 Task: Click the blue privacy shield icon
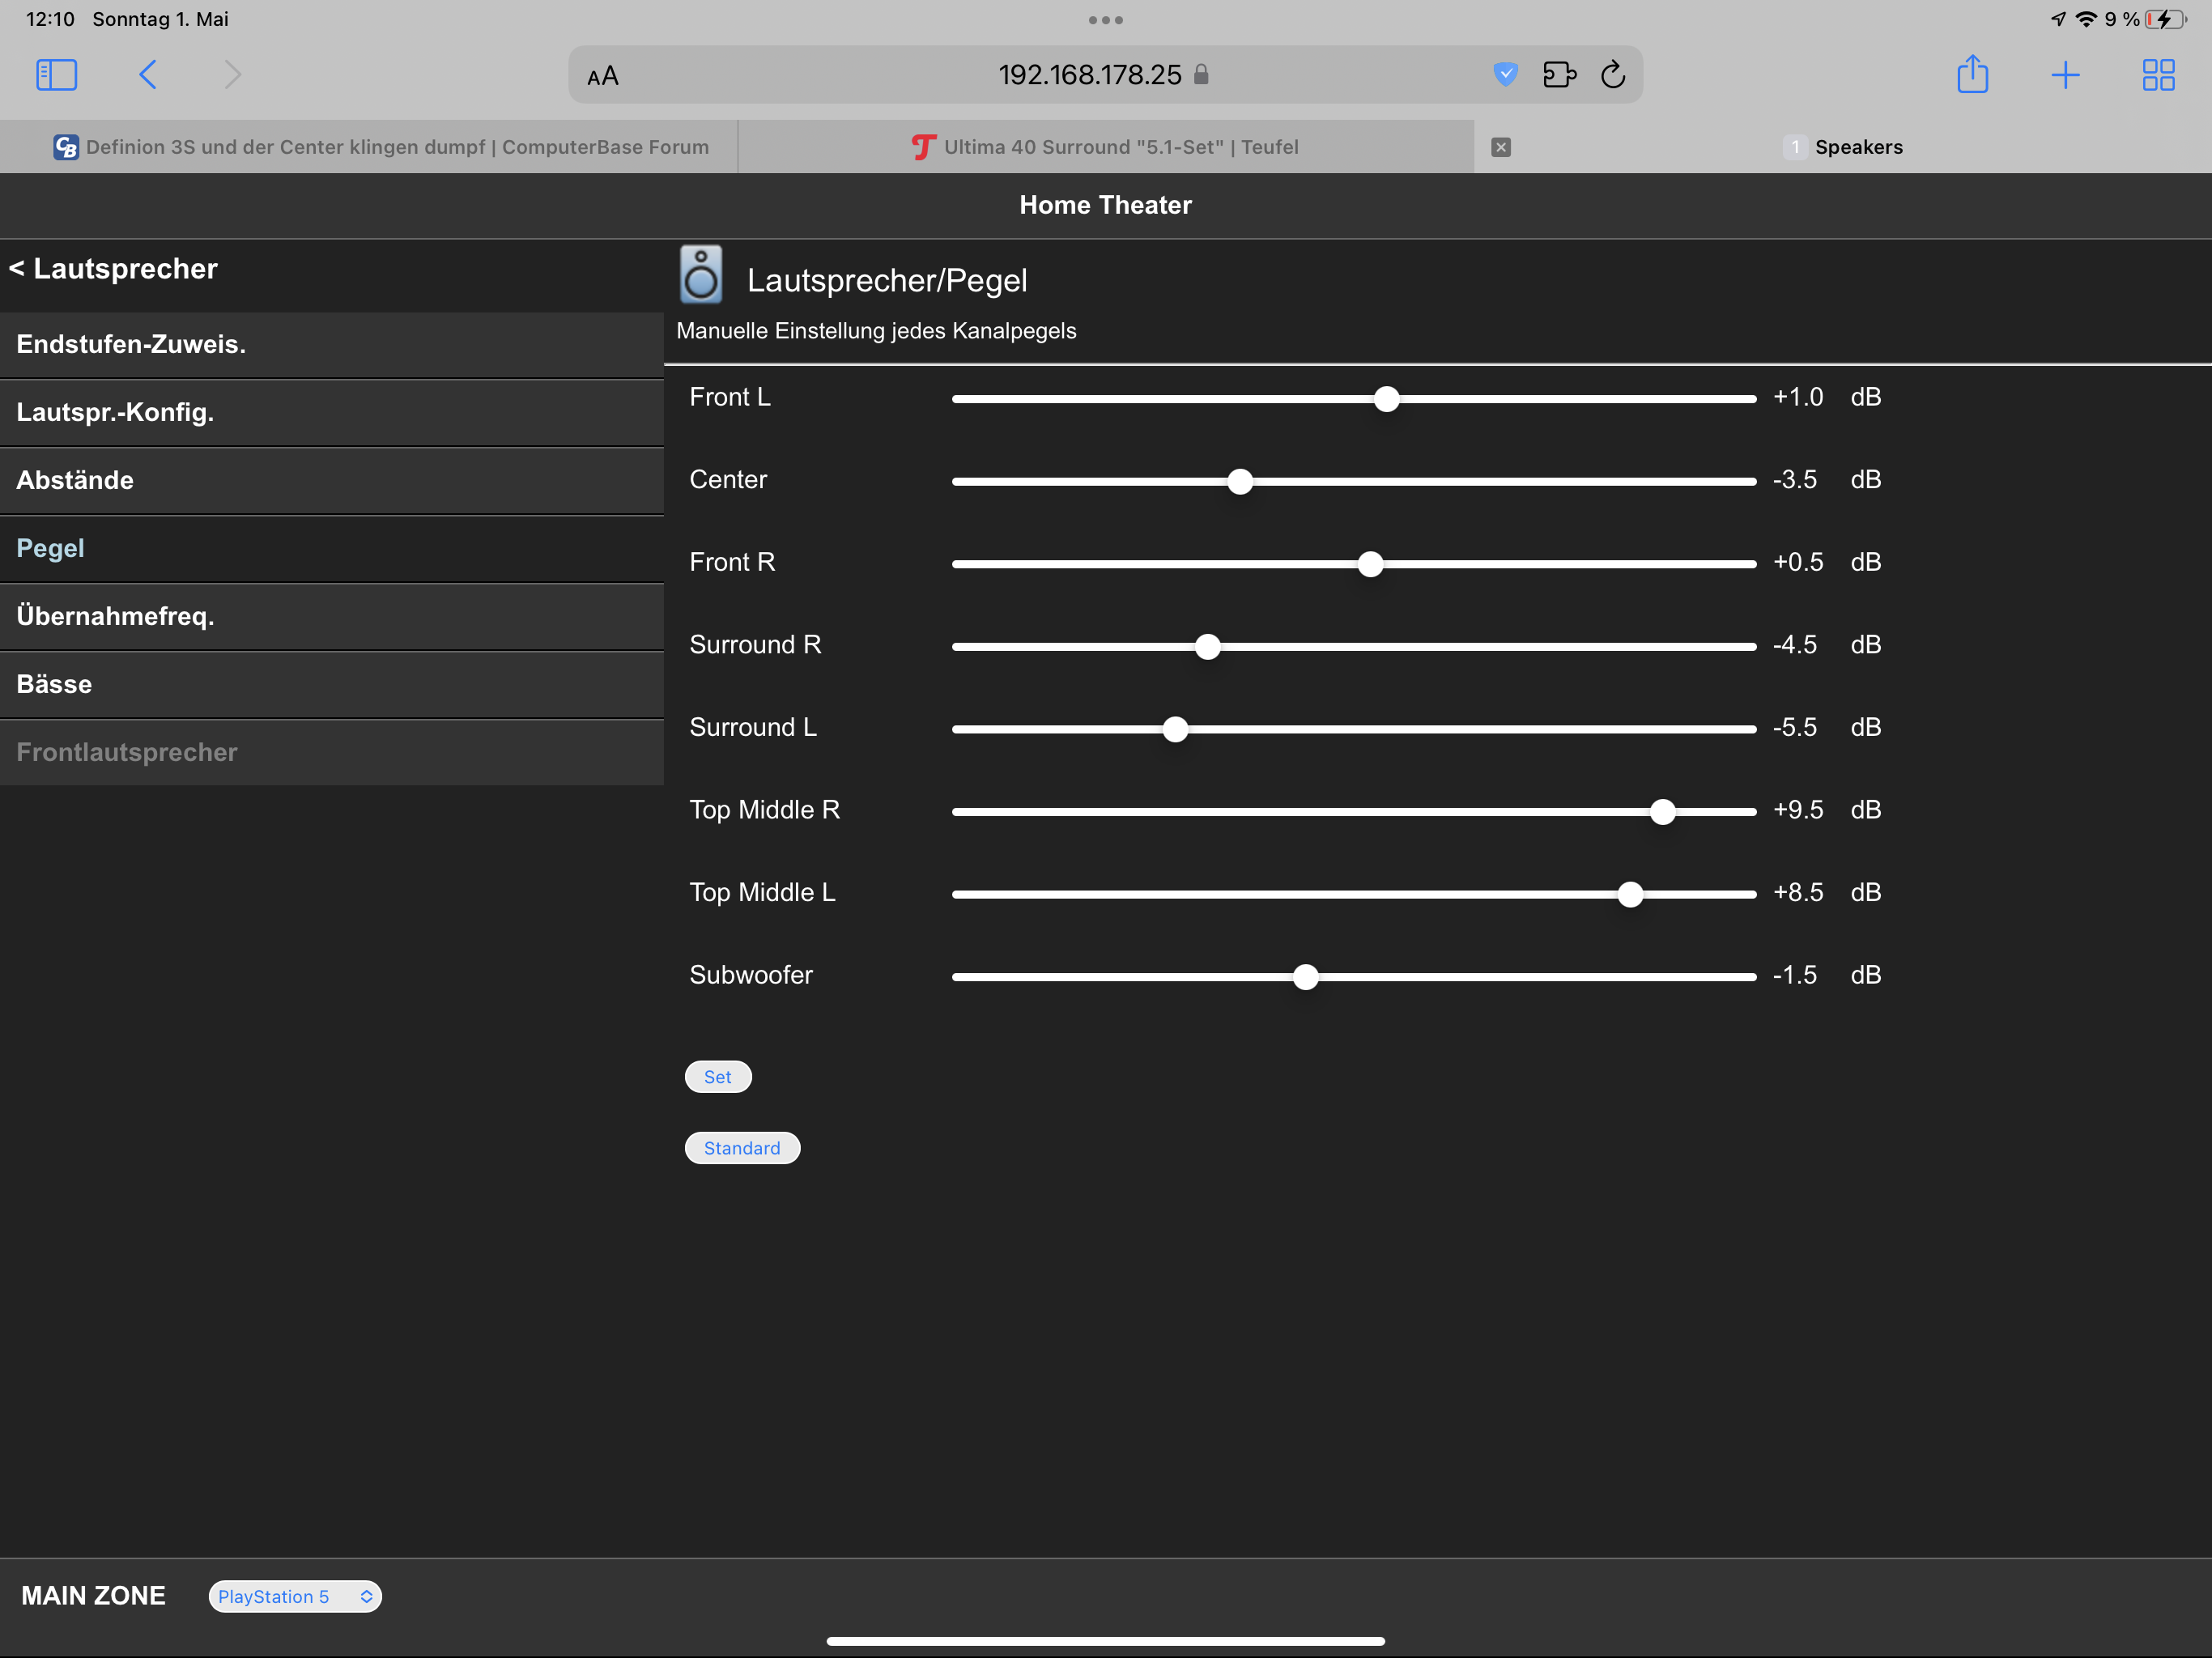coord(1505,74)
